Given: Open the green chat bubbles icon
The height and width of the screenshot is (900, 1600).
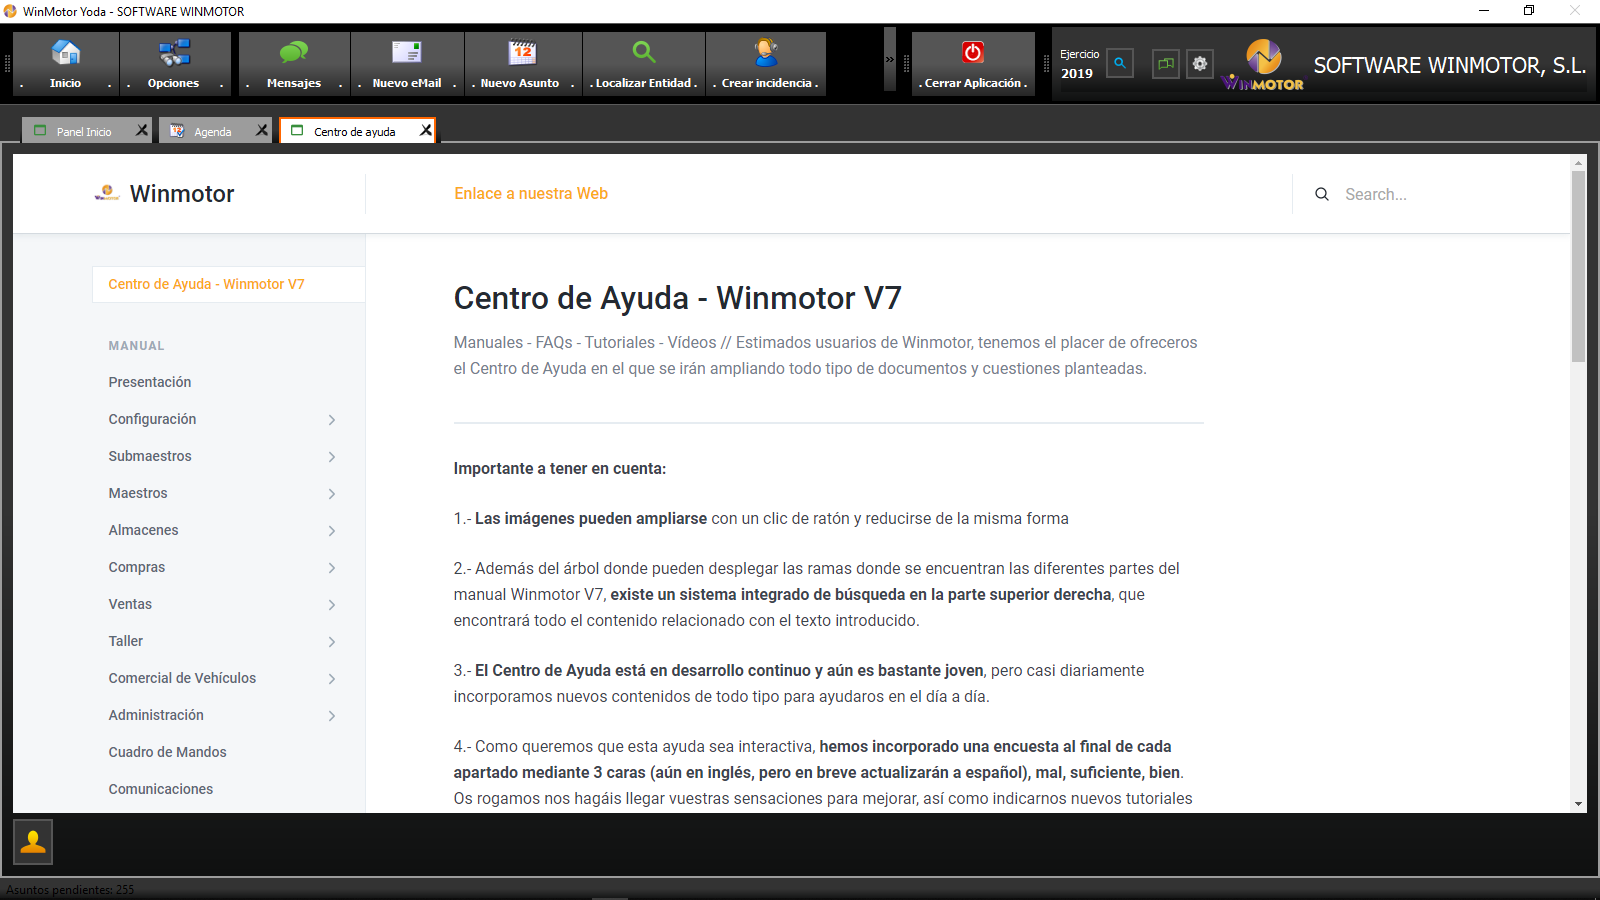Looking at the screenshot, I should pos(1166,63).
